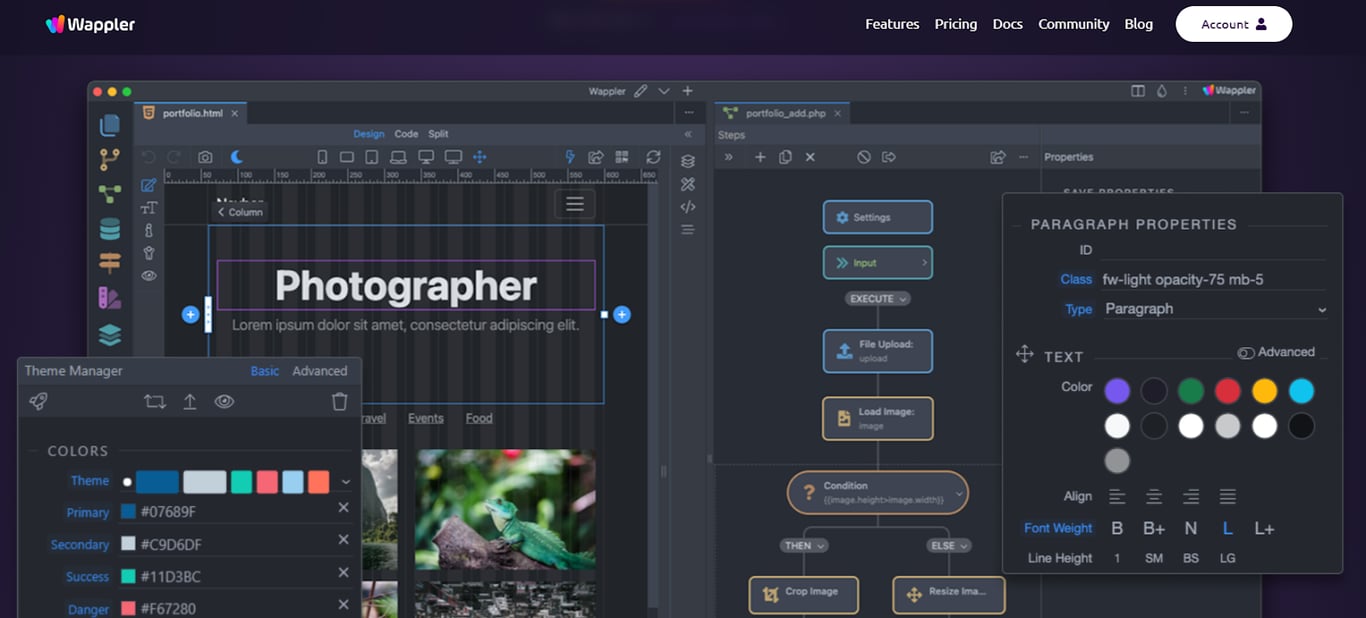Screen dimensions: 1366x618
Task: Click the blue move arrows icon
Action: point(480,157)
